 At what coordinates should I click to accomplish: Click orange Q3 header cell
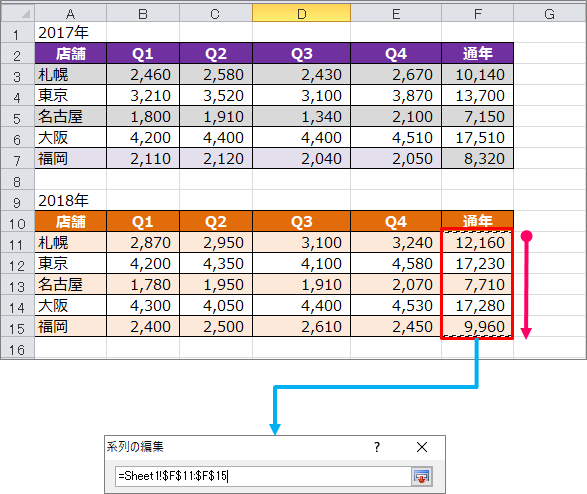click(x=302, y=221)
